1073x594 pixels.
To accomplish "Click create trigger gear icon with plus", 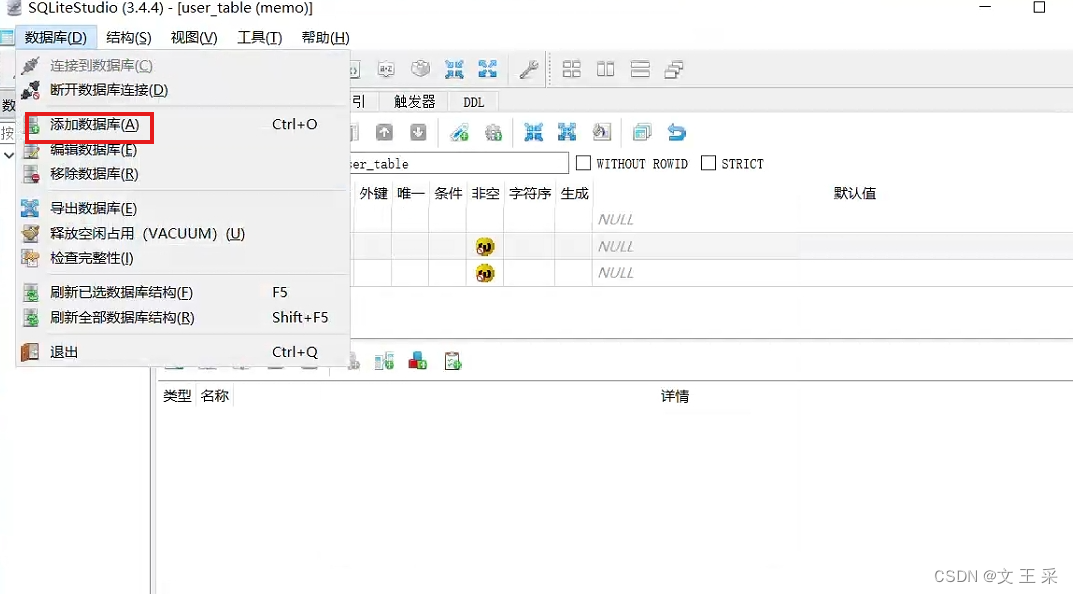I will tap(493, 132).
